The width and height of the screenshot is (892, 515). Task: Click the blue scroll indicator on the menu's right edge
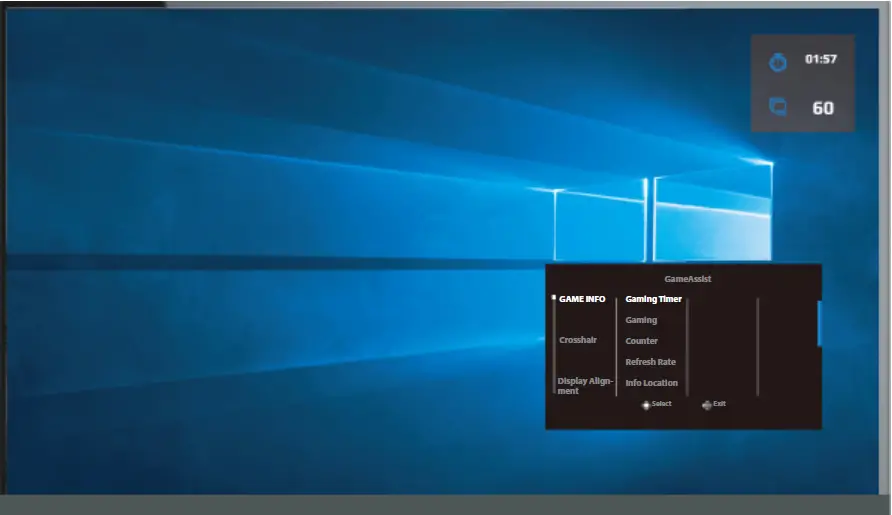click(819, 323)
